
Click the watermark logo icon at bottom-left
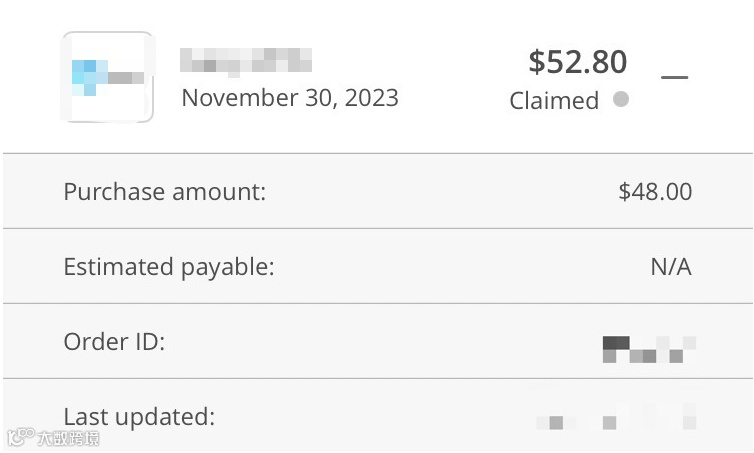(x=18, y=437)
